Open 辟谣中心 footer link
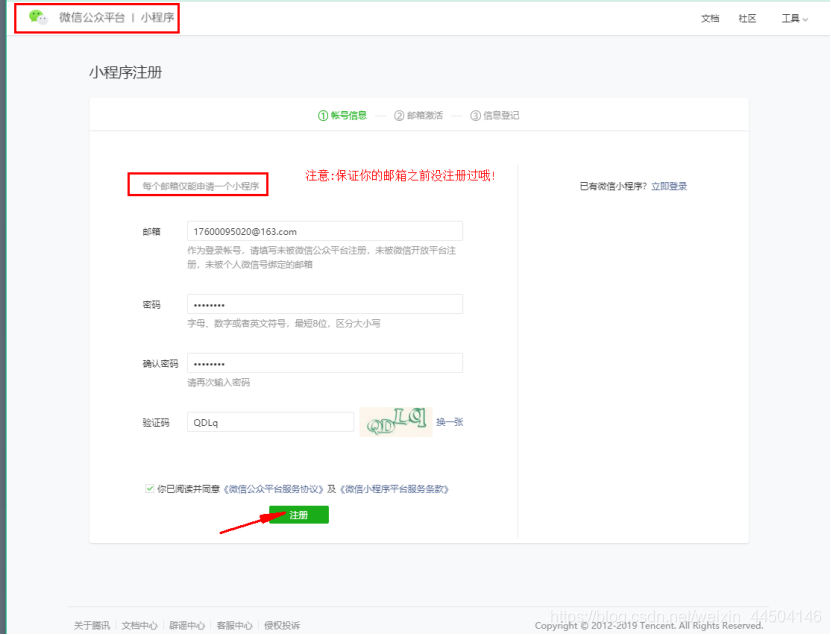The width and height of the screenshot is (831, 635). pos(187,625)
